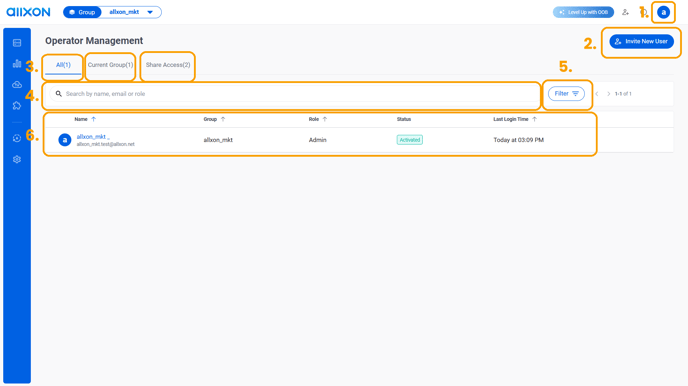Click Invite New User button
The height and width of the screenshot is (386, 688).
(641, 41)
